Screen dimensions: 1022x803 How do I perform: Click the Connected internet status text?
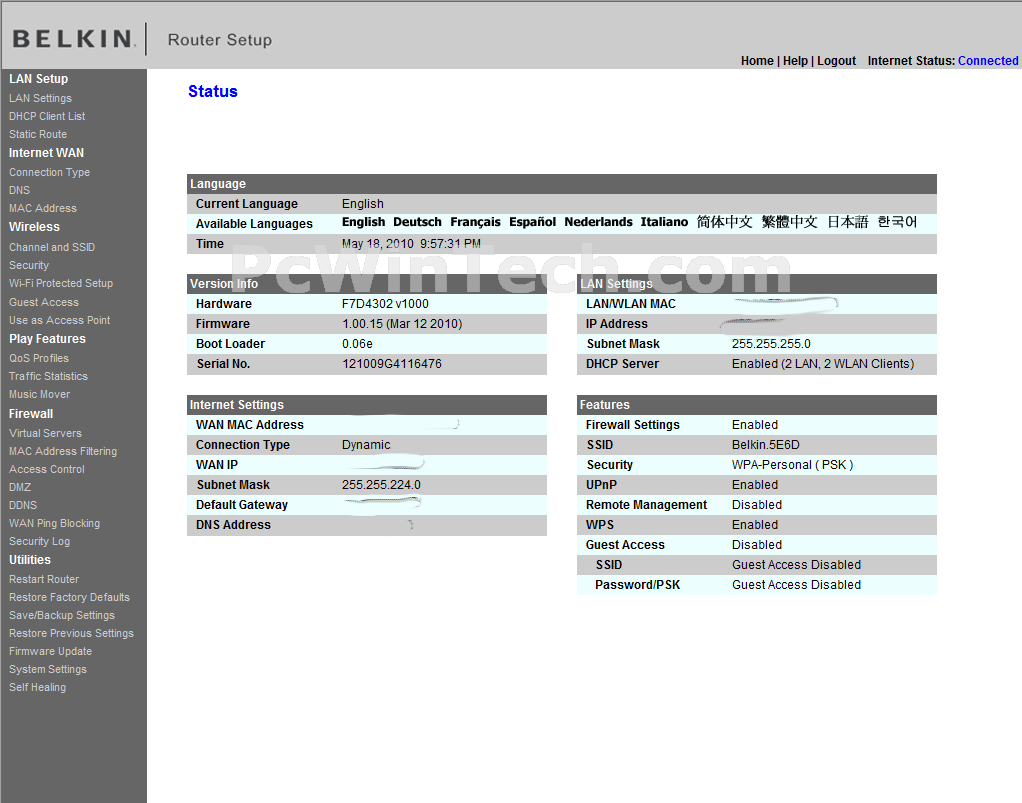(x=987, y=61)
